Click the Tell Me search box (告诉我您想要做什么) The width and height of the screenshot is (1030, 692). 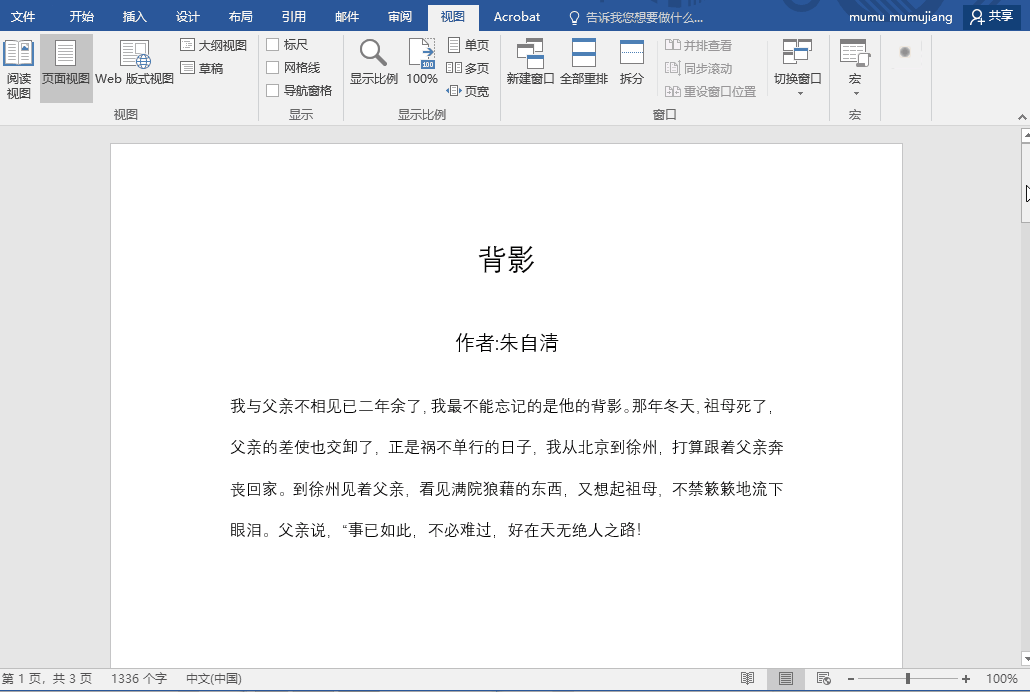635,17
